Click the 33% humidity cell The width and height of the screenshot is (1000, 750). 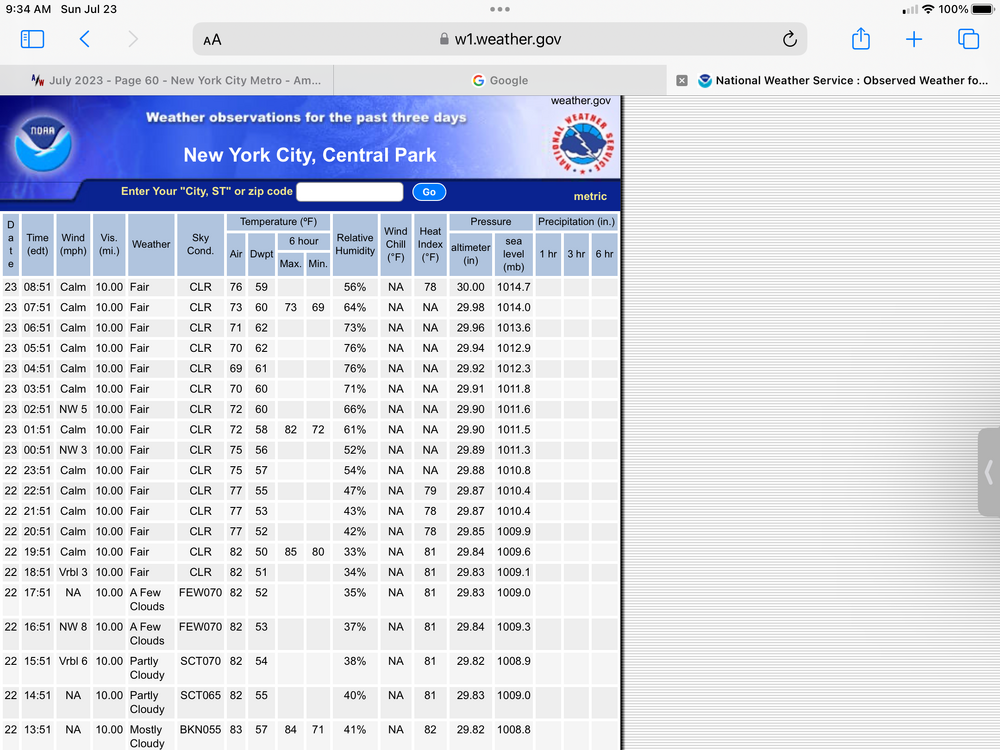coord(355,552)
